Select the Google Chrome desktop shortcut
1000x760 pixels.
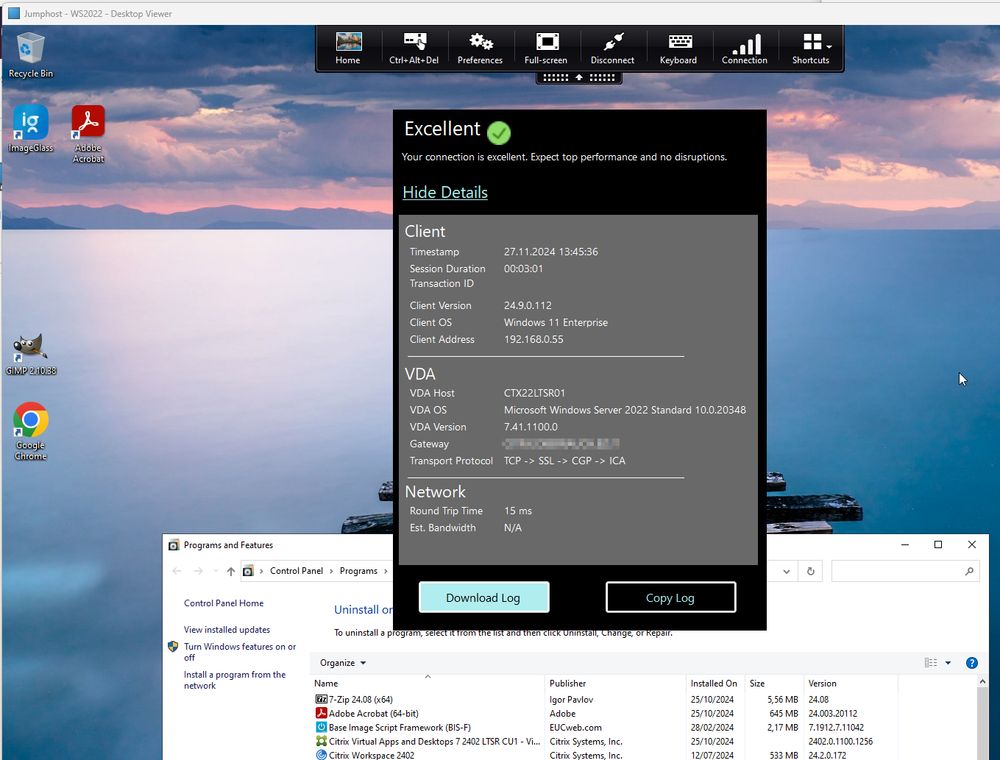tap(31, 431)
